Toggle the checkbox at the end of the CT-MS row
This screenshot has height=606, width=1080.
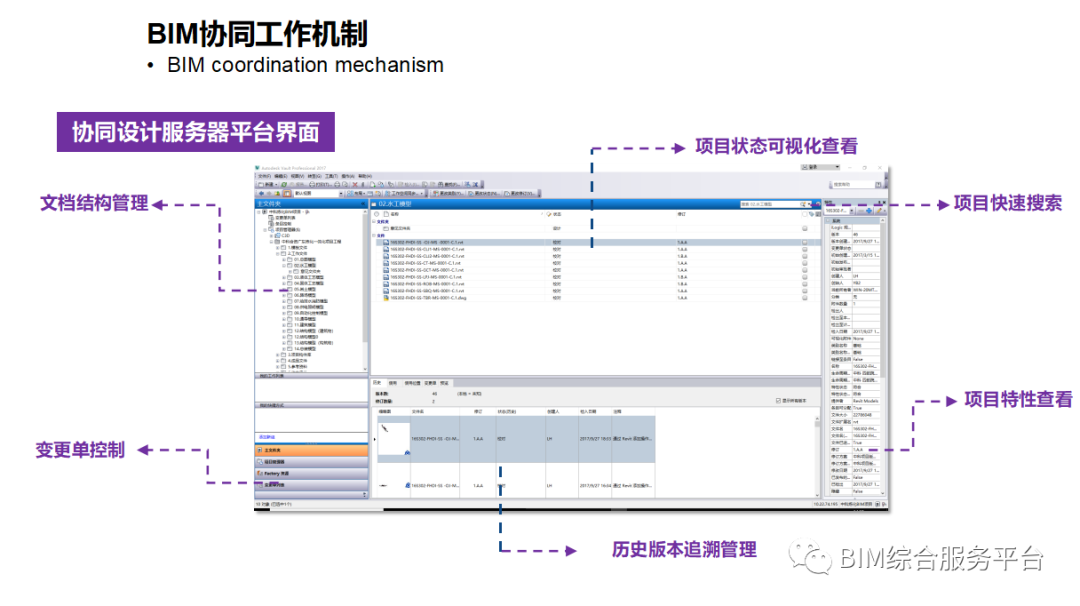click(x=804, y=263)
